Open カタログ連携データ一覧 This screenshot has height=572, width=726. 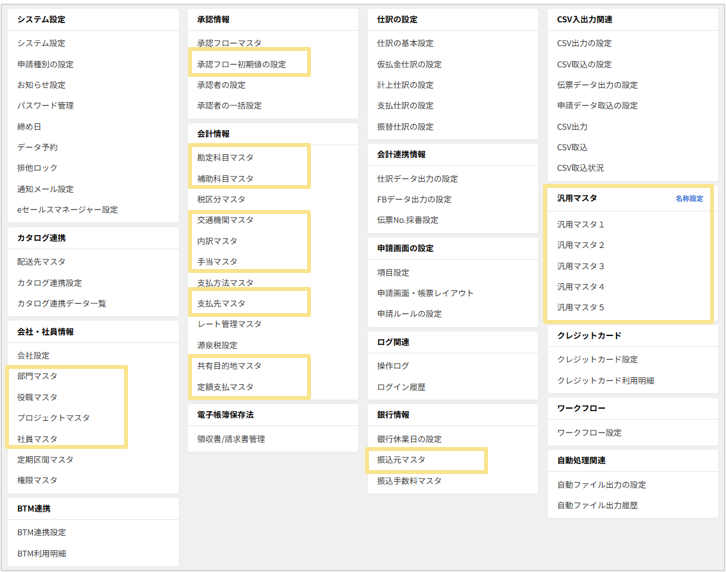point(61,303)
